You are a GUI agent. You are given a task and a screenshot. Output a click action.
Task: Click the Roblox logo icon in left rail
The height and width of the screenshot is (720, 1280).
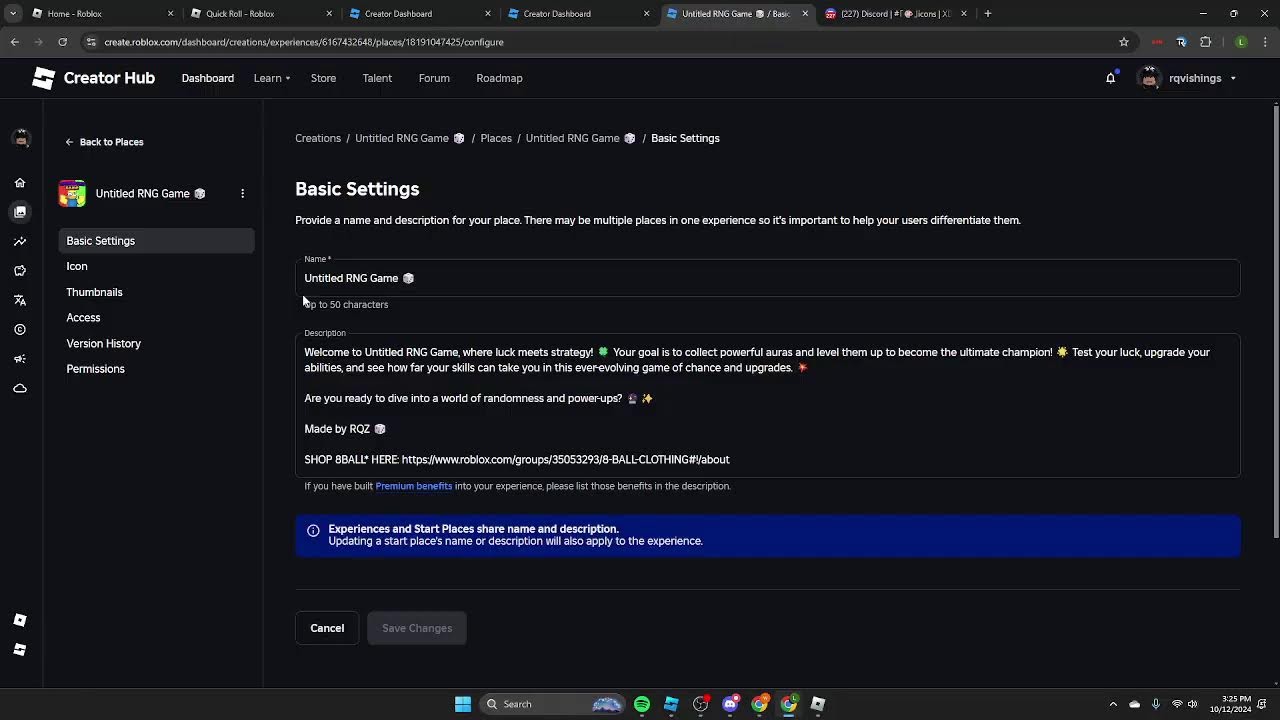(20, 620)
